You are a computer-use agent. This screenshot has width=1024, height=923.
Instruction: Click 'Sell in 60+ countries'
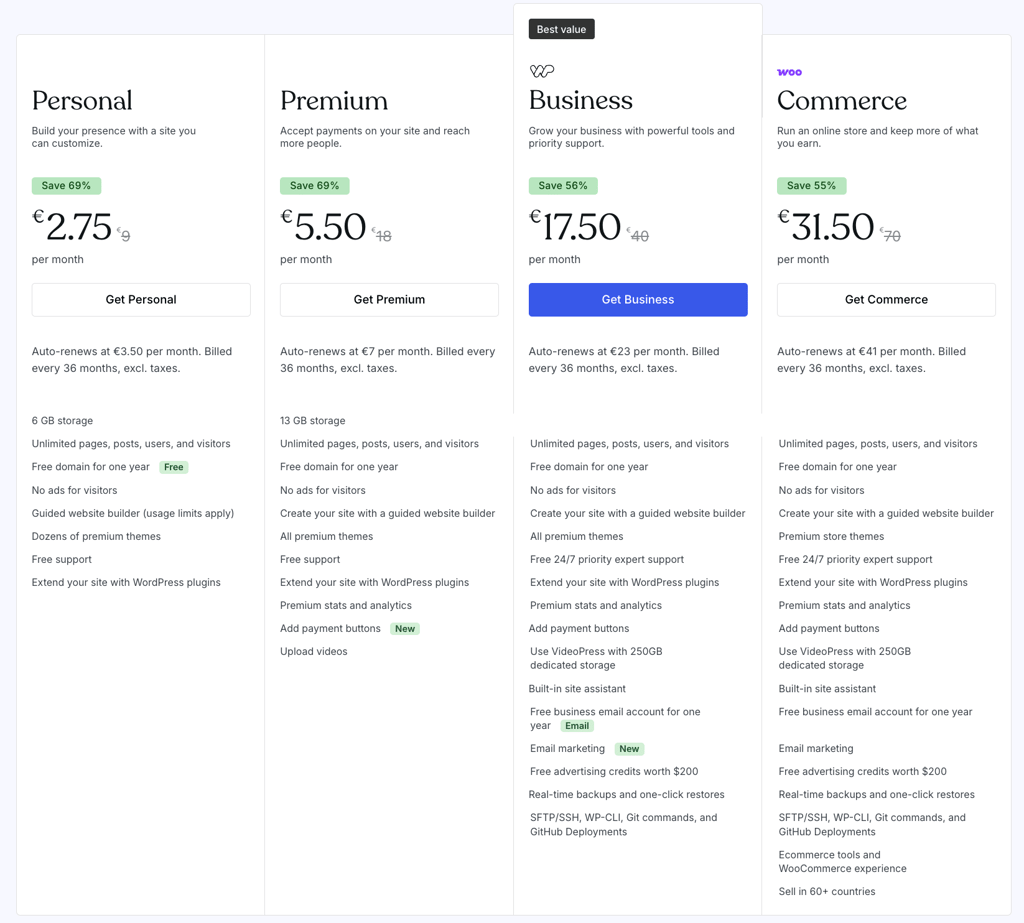pyautogui.click(x=827, y=892)
